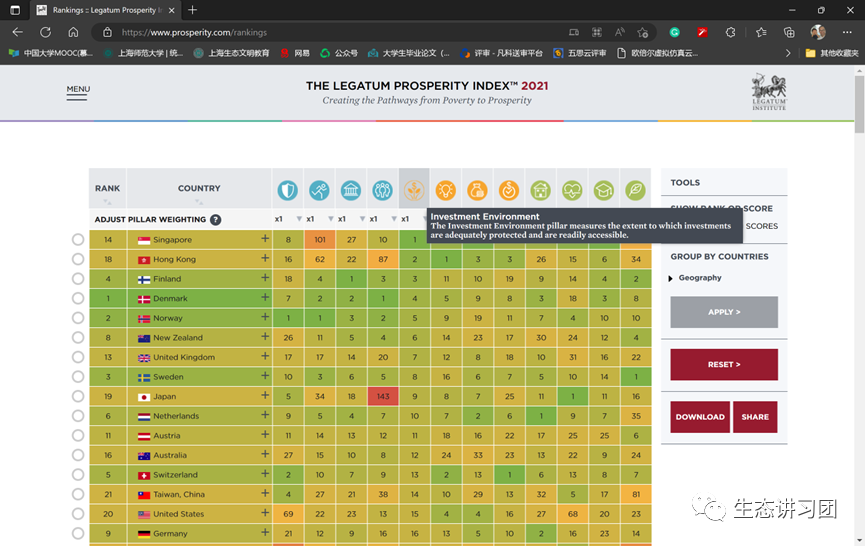
Task: Open the red PDF extension icon
Action: [x=702, y=33]
